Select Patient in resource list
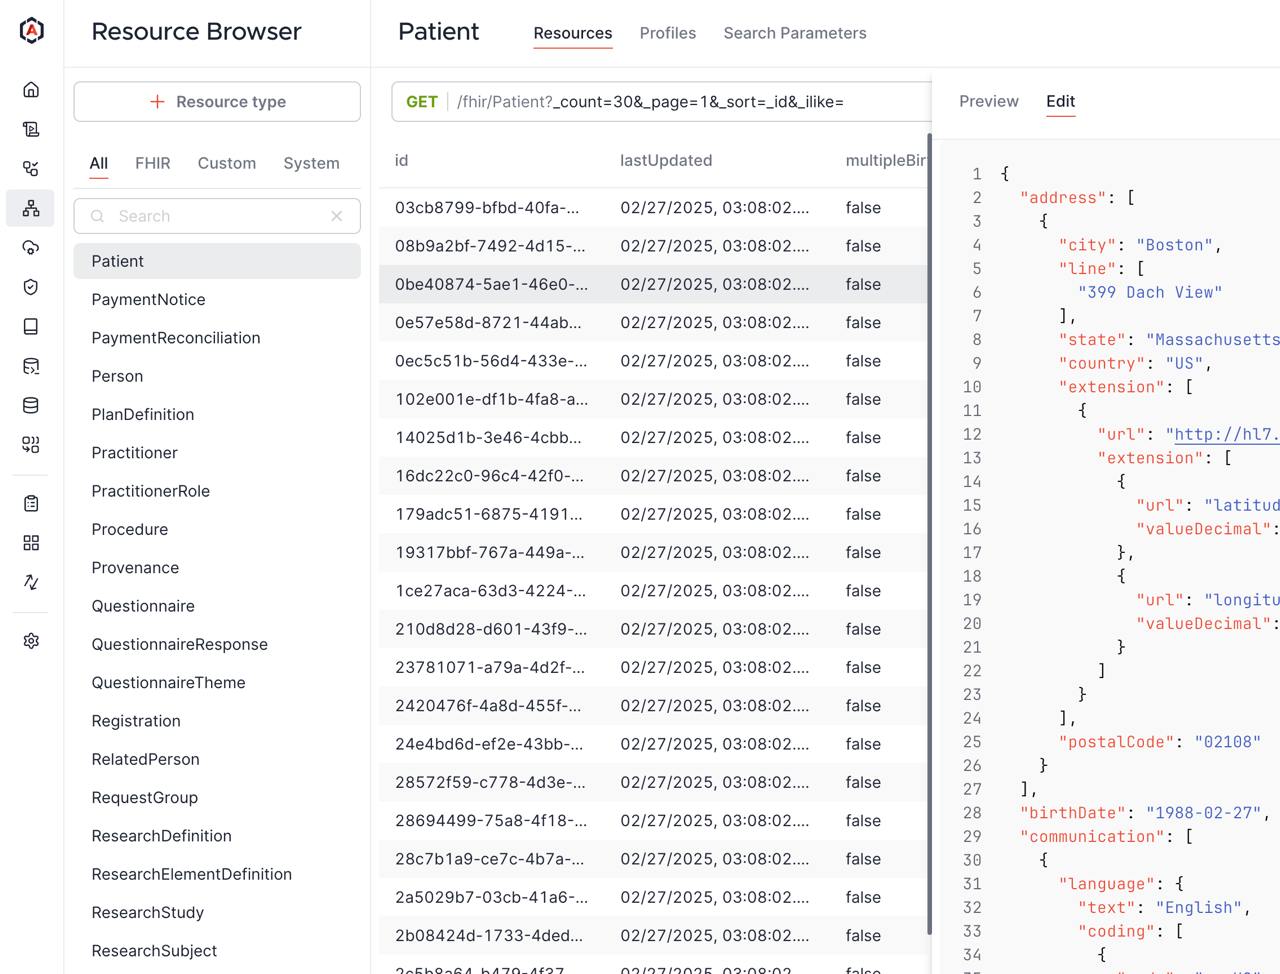 (217, 261)
